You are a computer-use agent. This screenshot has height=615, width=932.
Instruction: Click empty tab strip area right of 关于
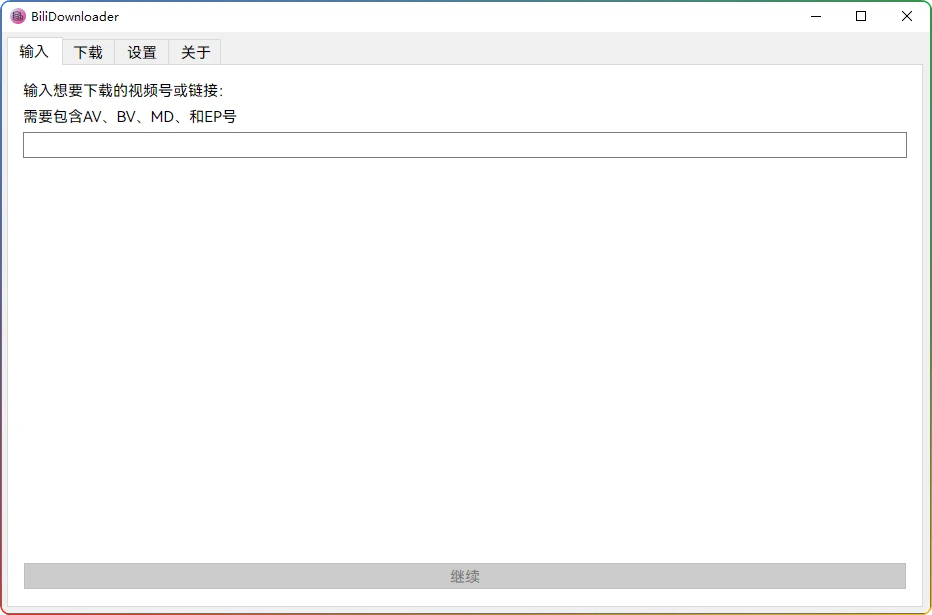(x=570, y=52)
